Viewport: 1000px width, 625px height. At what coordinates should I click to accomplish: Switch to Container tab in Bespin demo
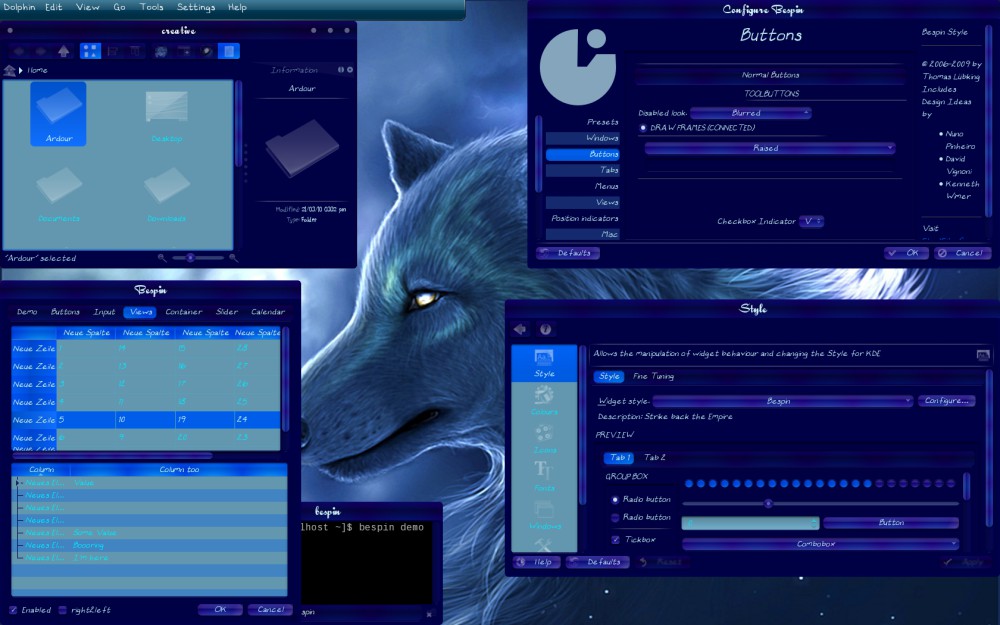184,312
